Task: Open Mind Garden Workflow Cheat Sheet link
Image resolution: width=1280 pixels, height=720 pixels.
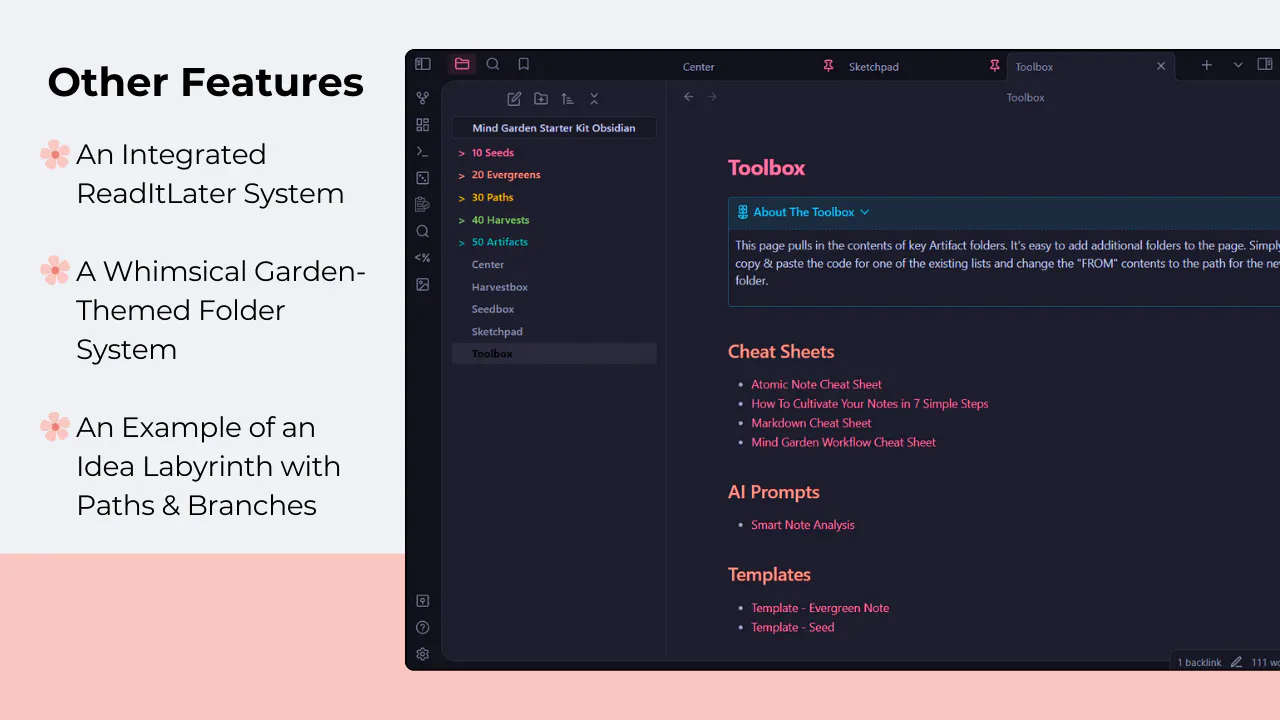Action: [x=843, y=442]
